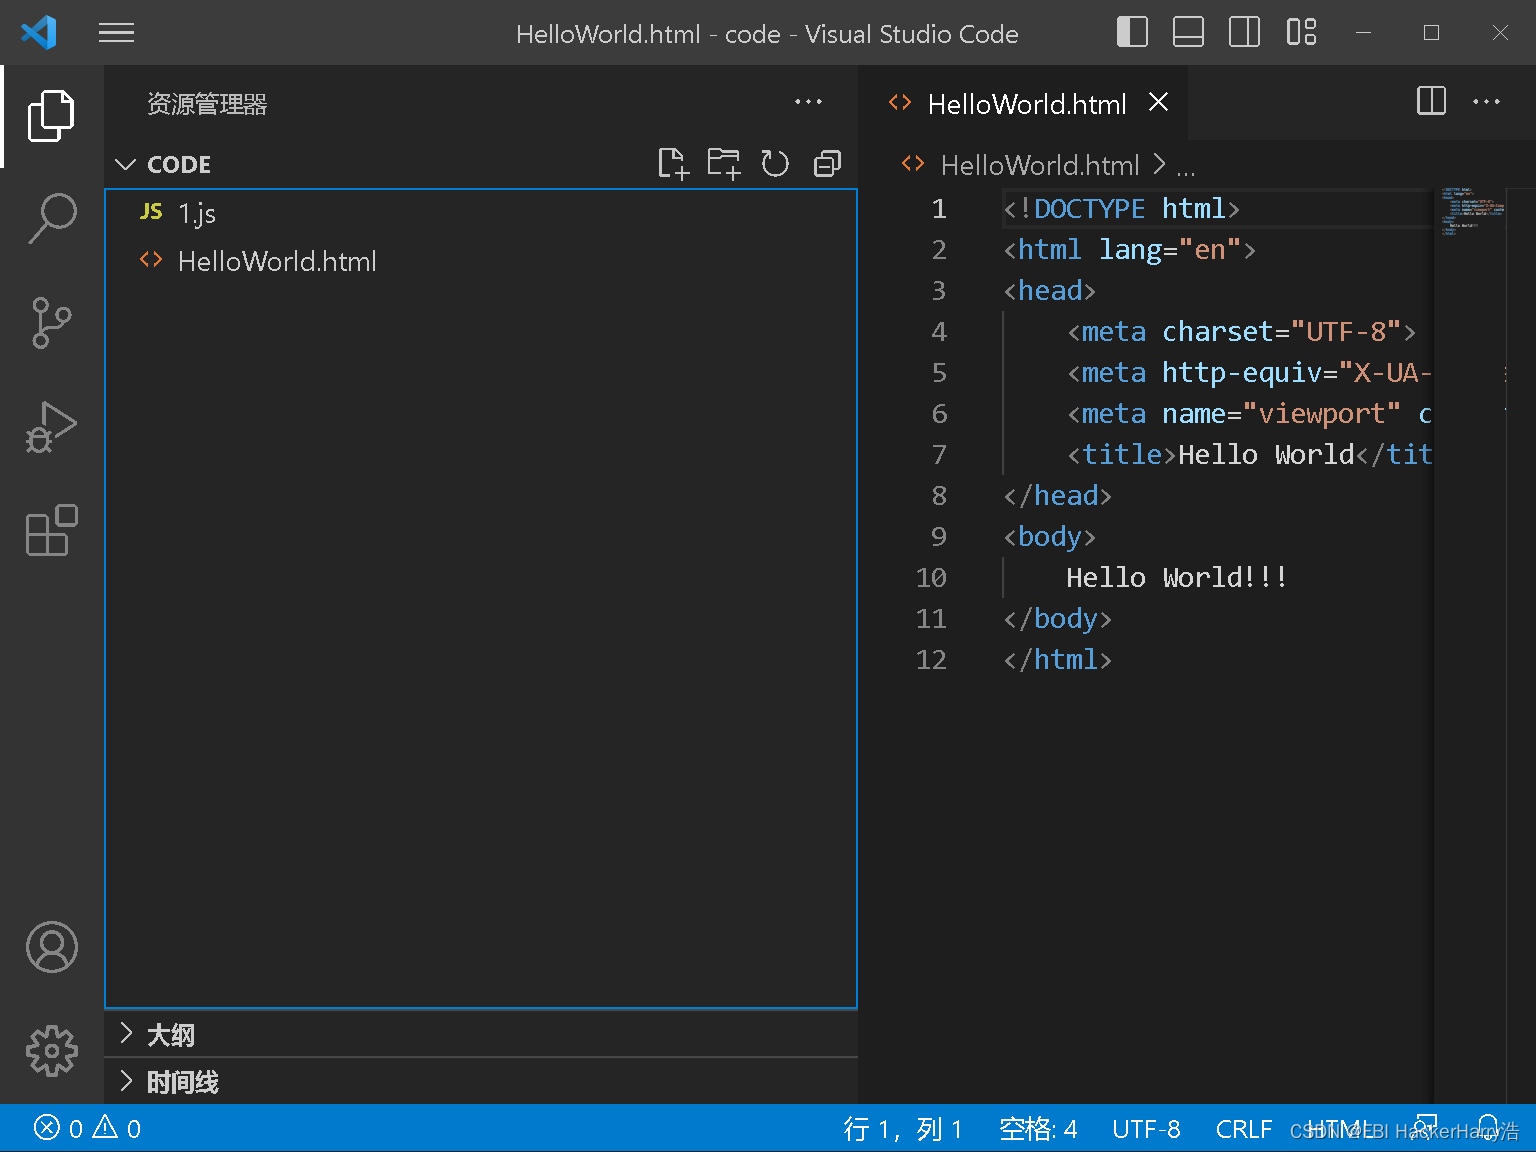Click line number 1 in gutter
1536x1152 pixels.
[x=938, y=208]
